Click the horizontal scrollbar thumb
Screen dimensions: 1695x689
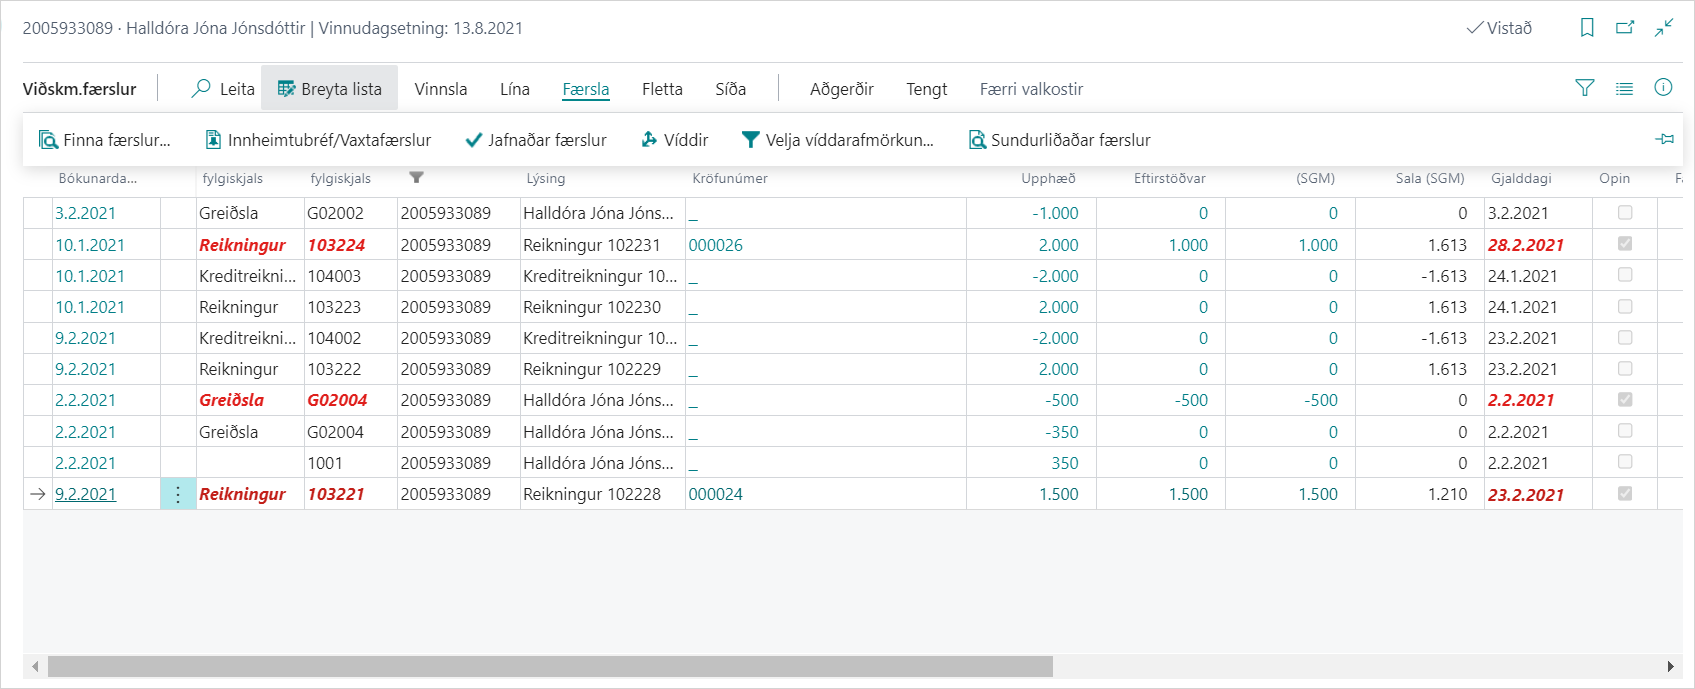(550, 666)
